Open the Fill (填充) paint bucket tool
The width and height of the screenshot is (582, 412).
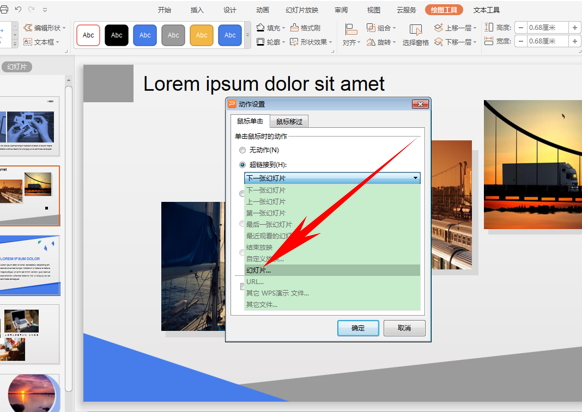point(260,27)
